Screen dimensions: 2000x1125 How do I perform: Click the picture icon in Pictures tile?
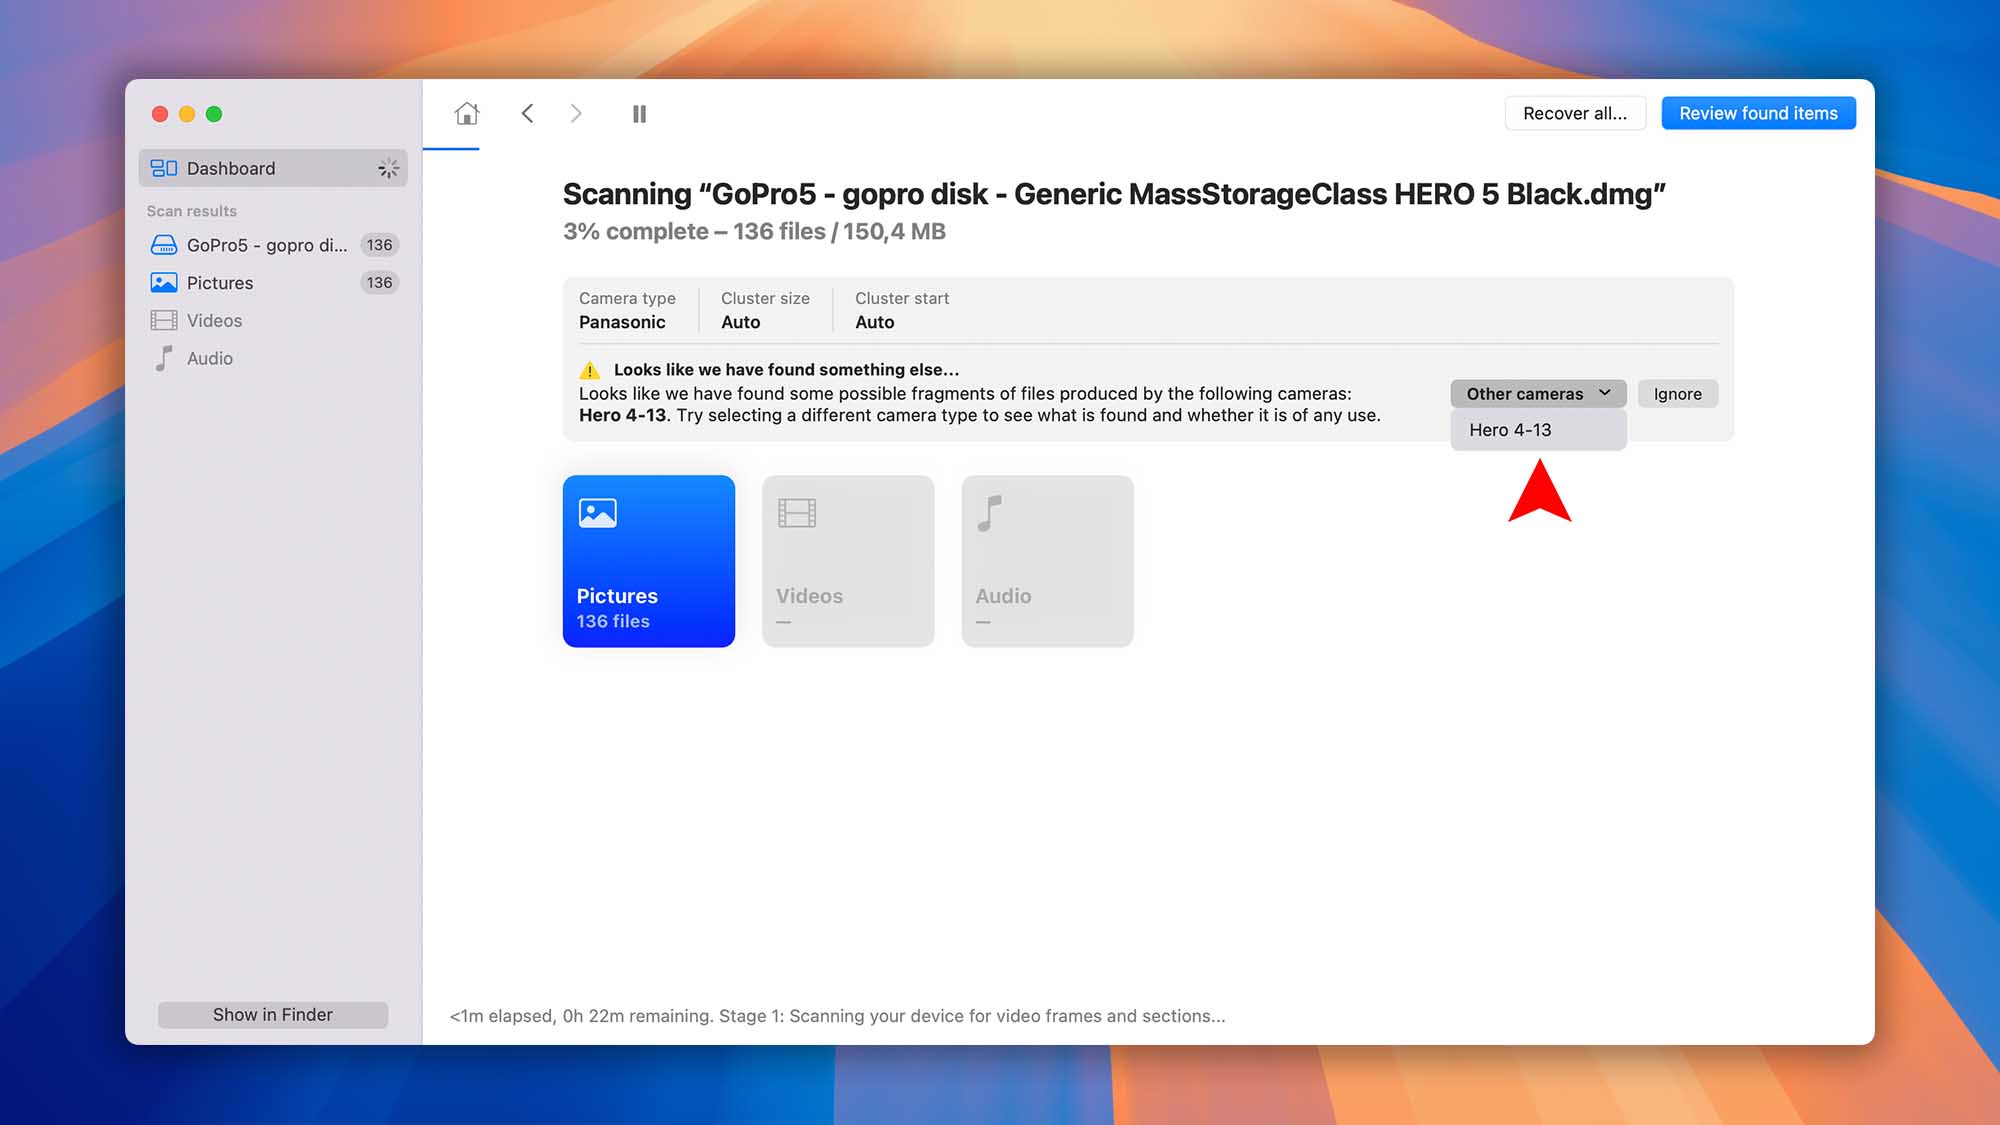tap(598, 513)
